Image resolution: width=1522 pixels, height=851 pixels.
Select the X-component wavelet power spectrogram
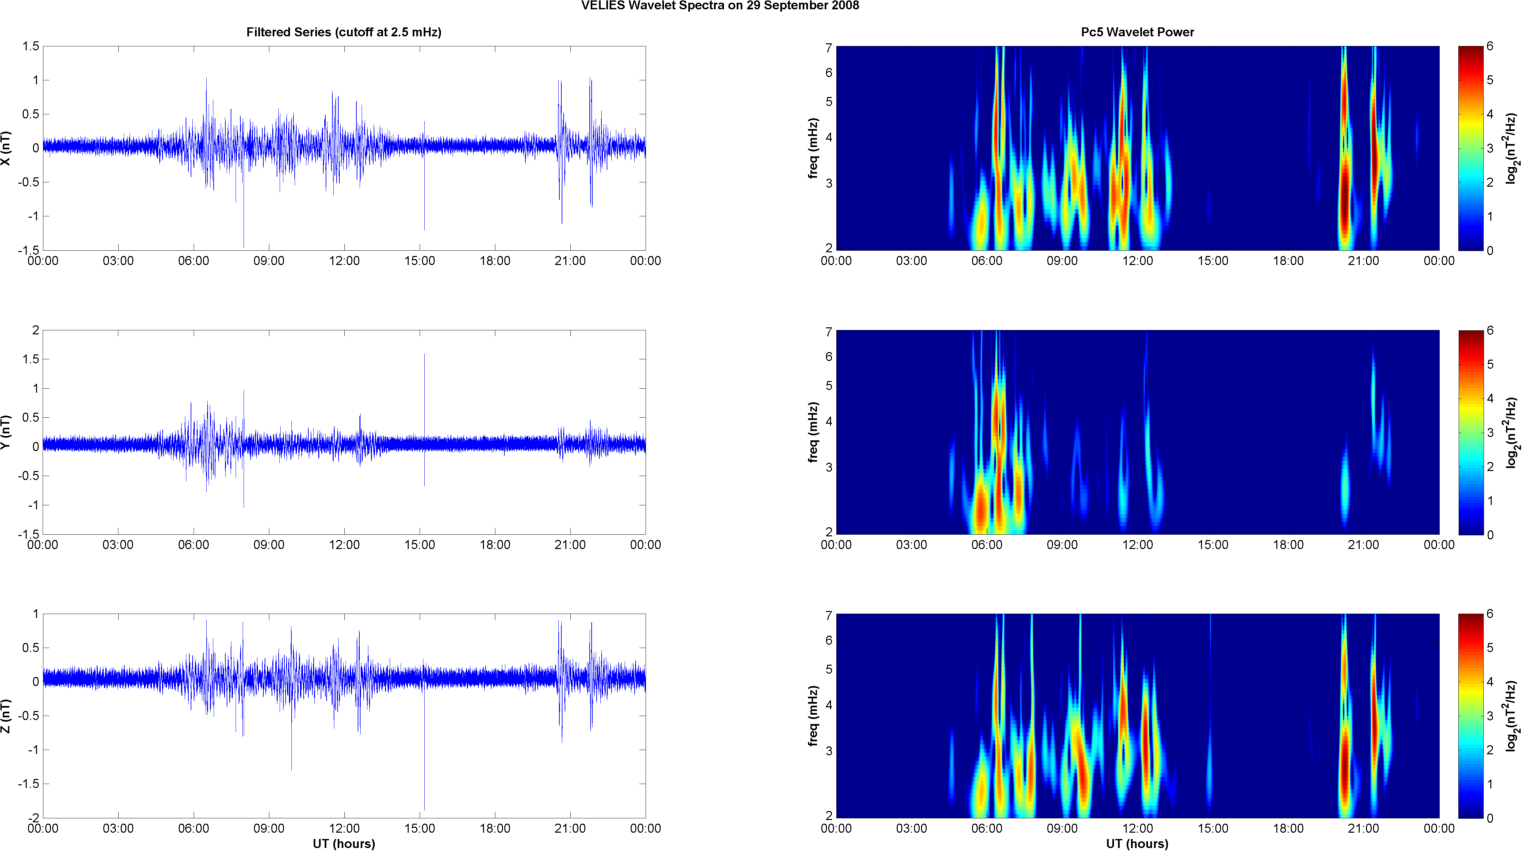(1137, 148)
